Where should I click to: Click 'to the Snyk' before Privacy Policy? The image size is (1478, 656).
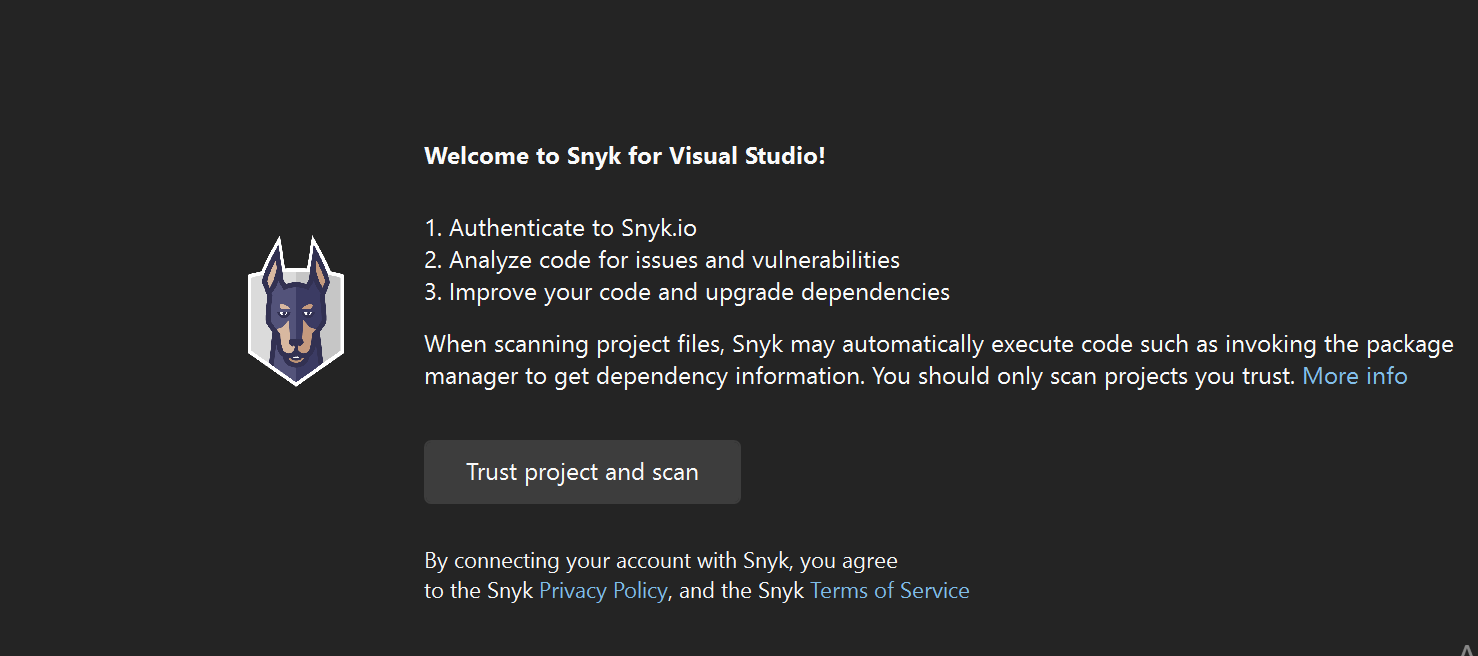pos(478,590)
